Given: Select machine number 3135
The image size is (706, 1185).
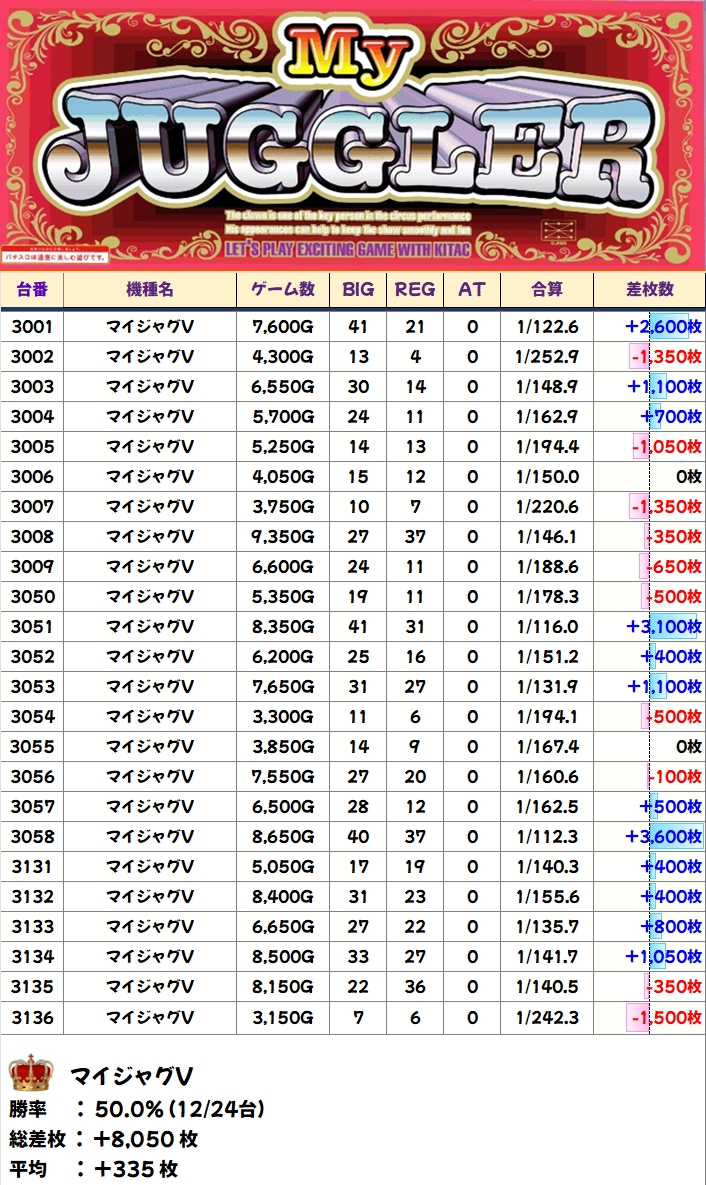Looking at the screenshot, I should pyautogui.click(x=32, y=986).
